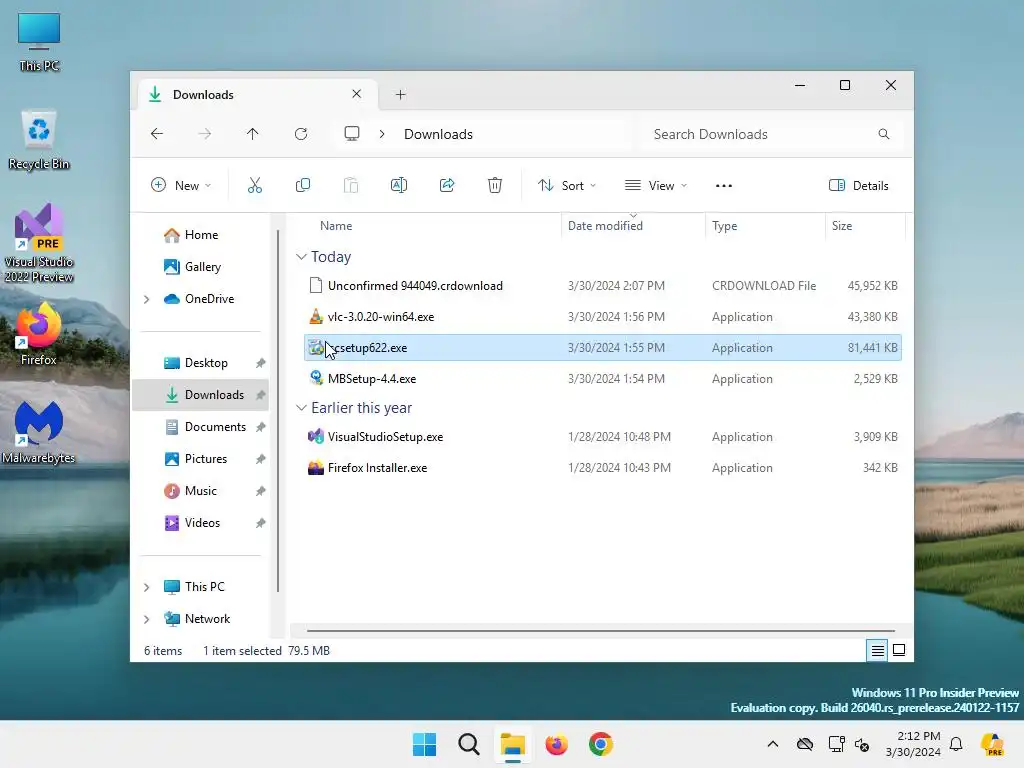This screenshot has width=1024, height=768.
Task: Select MBSetup-4.4.exe file
Action: 603,379
